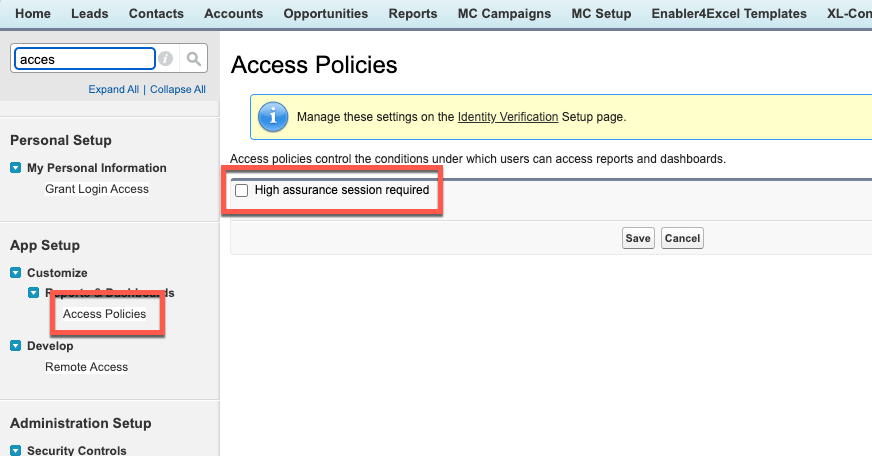Click the info icon inside search box
The width and height of the screenshot is (872, 456).
[x=166, y=59]
